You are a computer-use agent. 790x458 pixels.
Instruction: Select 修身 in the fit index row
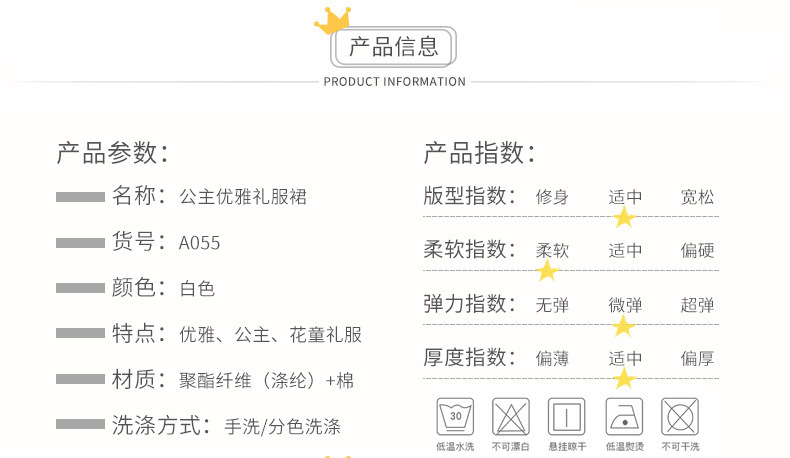pyautogui.click(x=552, y=197)
